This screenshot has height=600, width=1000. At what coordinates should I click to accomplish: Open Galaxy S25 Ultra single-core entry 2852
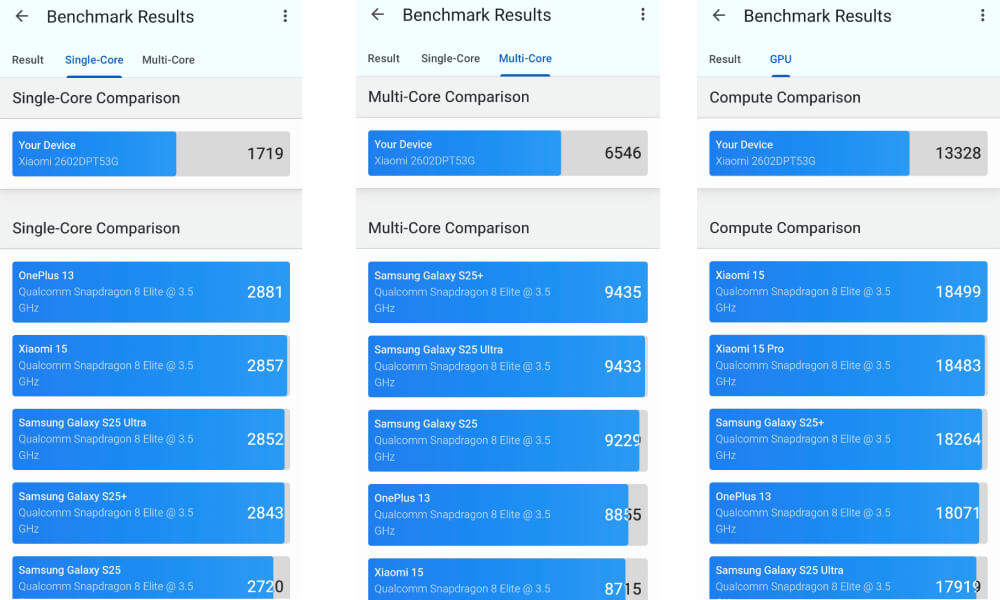(x=151, y=439)
